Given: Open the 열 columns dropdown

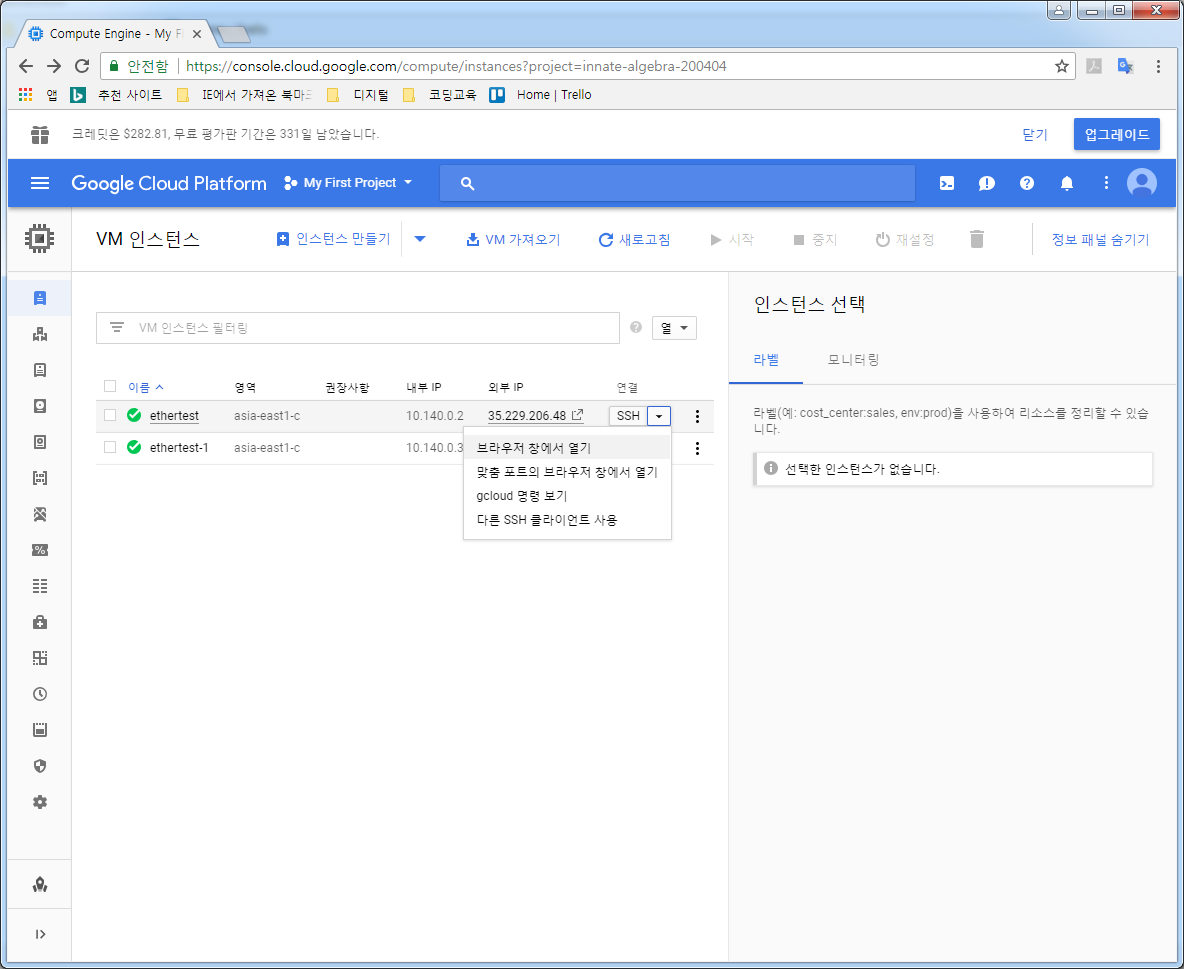Looking at the screenshot, I should pos(674,328).
